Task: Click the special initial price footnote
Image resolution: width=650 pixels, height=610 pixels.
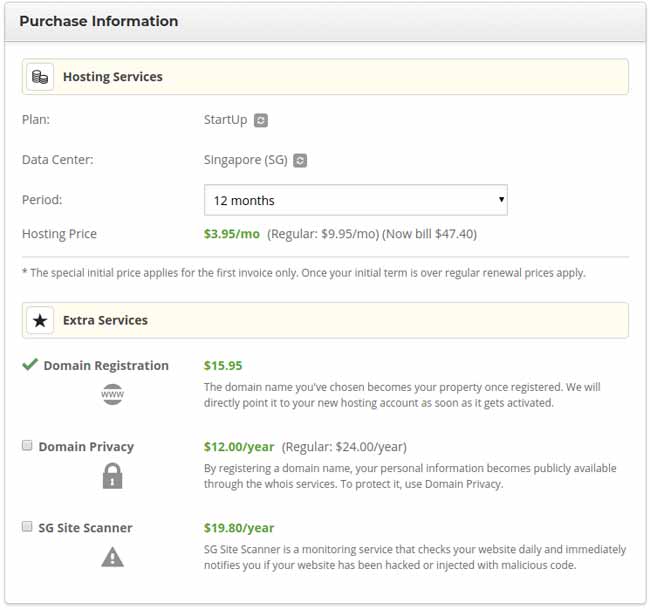Action: pos(304,273)
